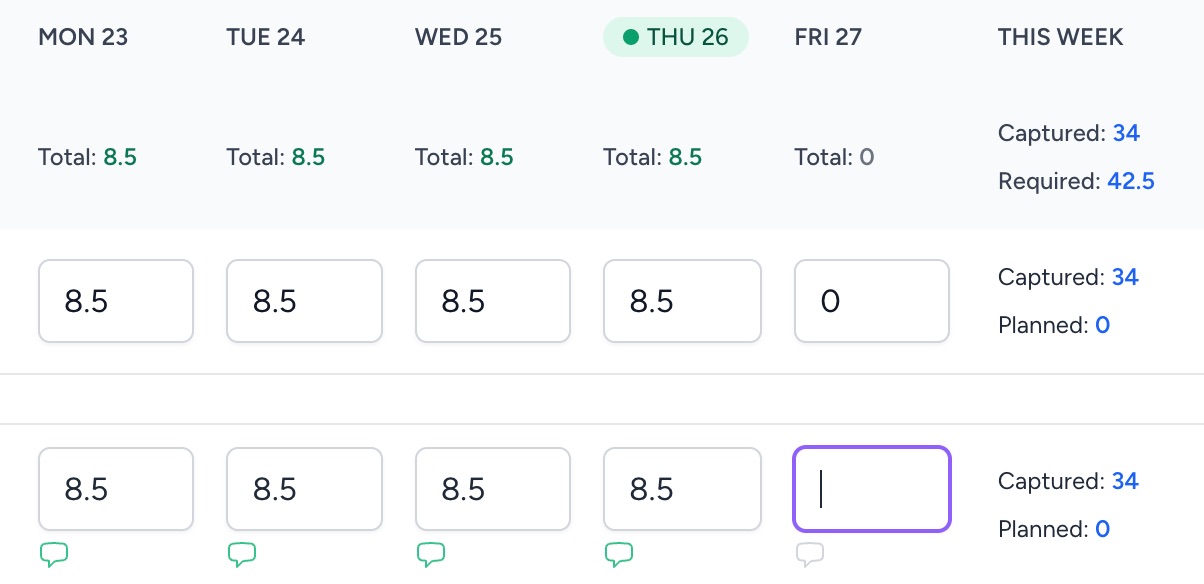This screenshot has width=1204, height=584.
Task: Open the comment icon under Monday's 8.5 entry
Action: [53, 554]
